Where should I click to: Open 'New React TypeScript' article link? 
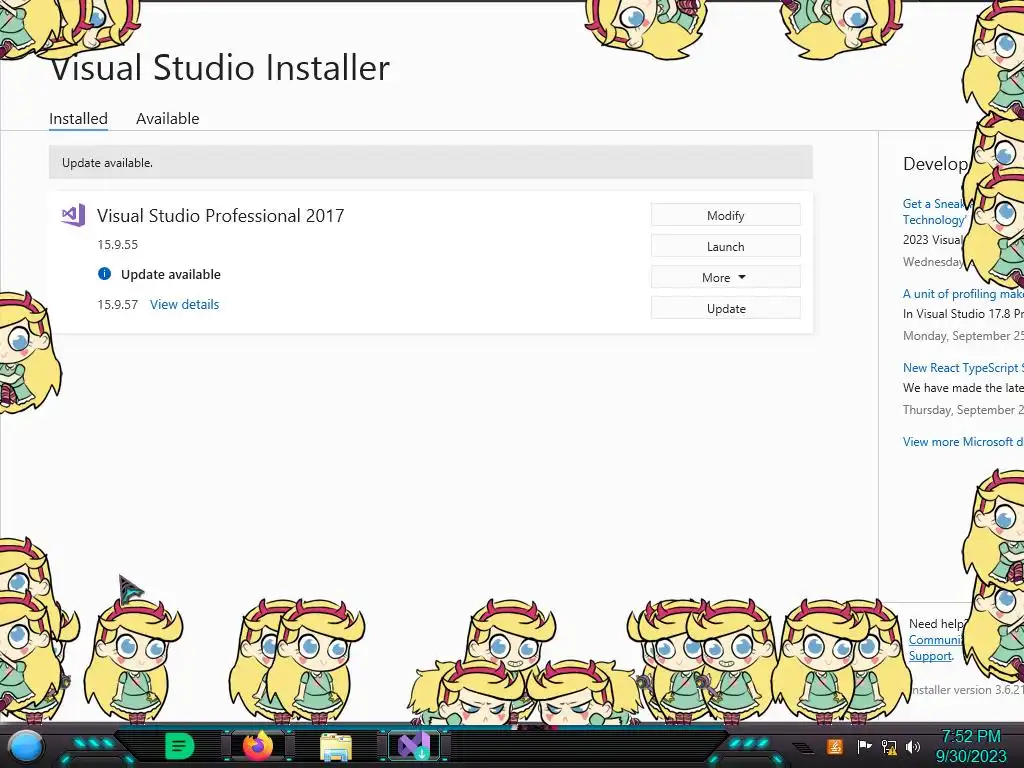click(x=963, y=368)
